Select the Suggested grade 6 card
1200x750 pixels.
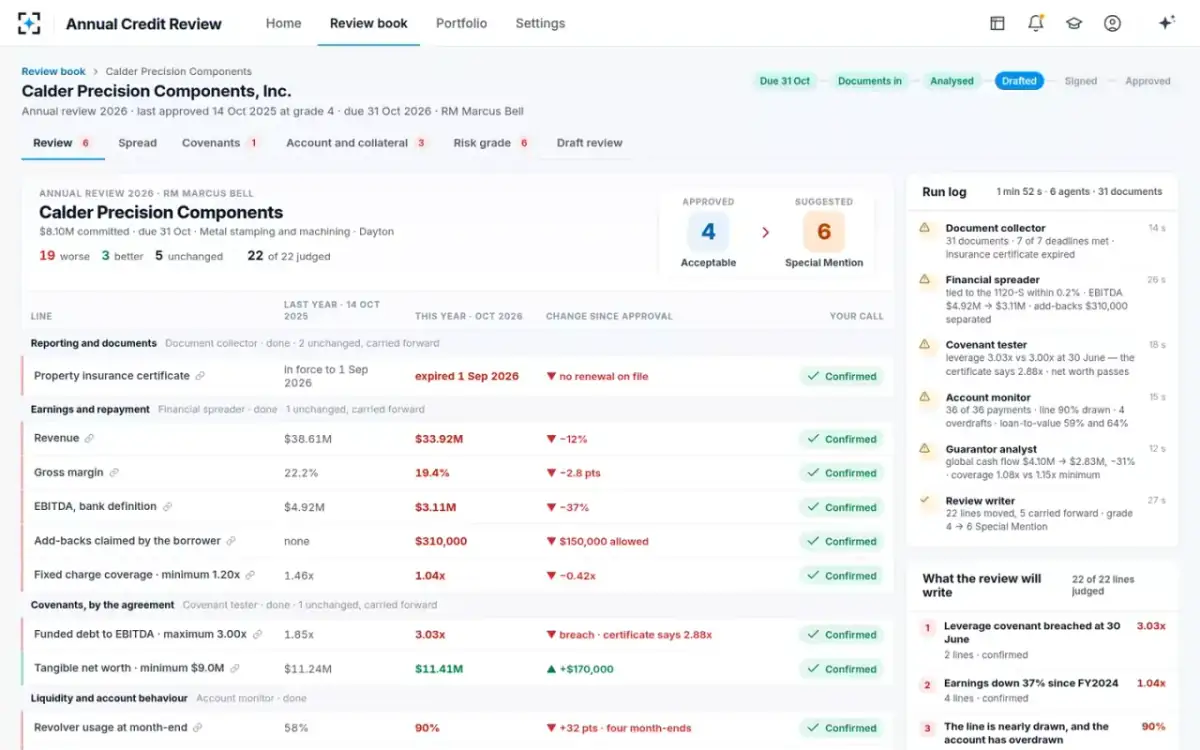click(x=824, y=233)
